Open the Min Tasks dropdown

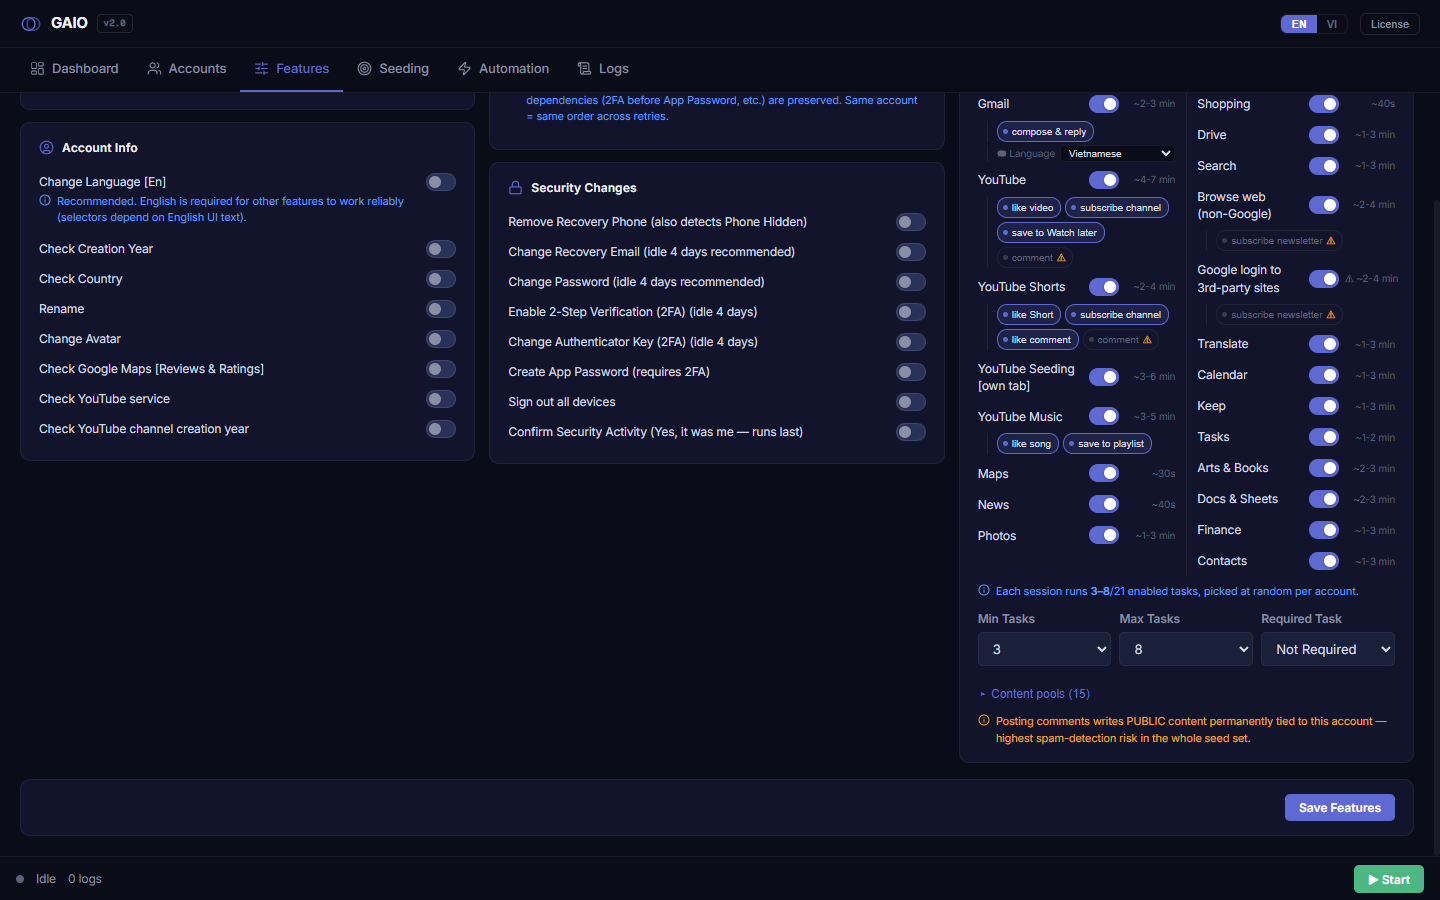click(x=1044, y=649)
